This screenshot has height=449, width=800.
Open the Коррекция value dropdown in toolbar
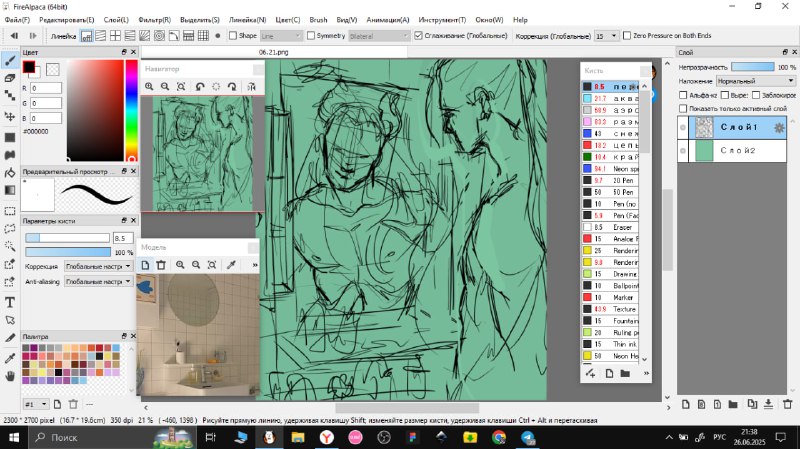pos(607,36)
